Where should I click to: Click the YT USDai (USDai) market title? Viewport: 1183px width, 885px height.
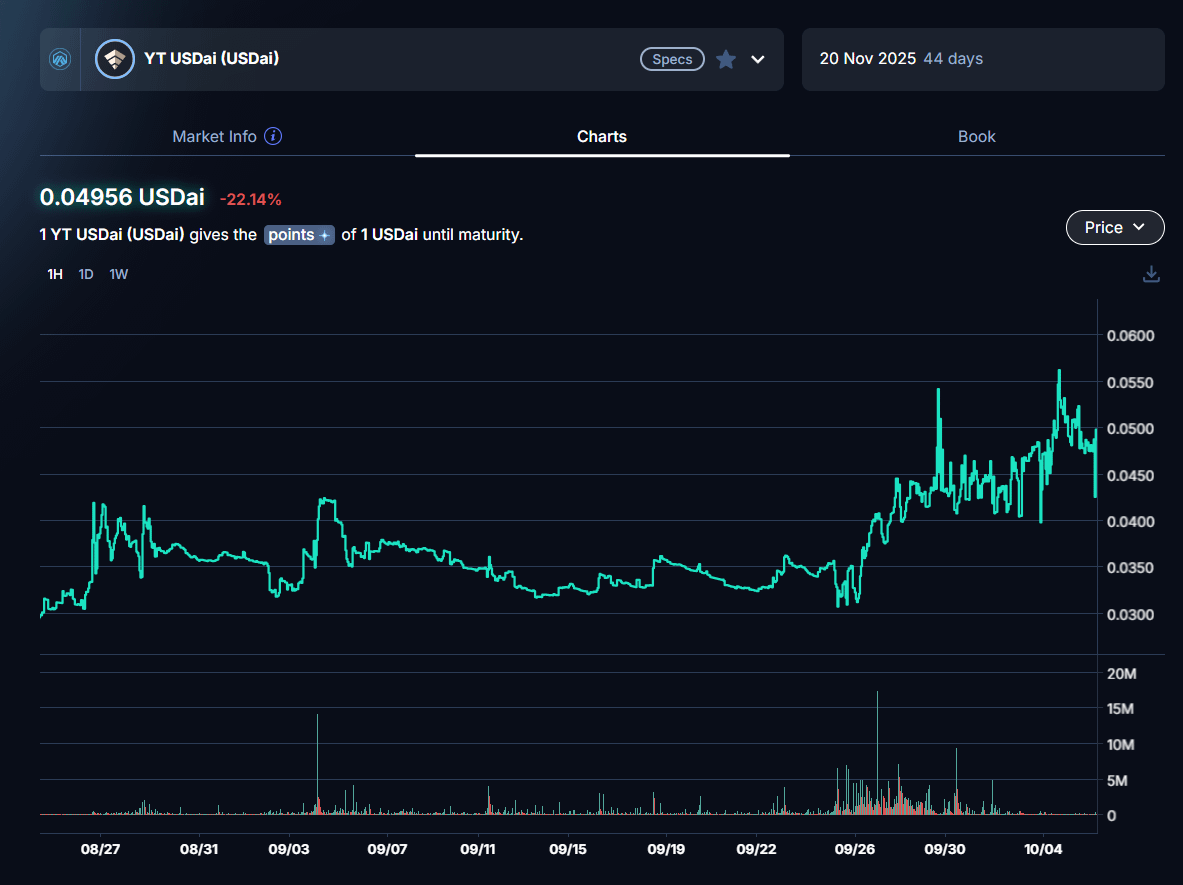click(x=211, y=58)
